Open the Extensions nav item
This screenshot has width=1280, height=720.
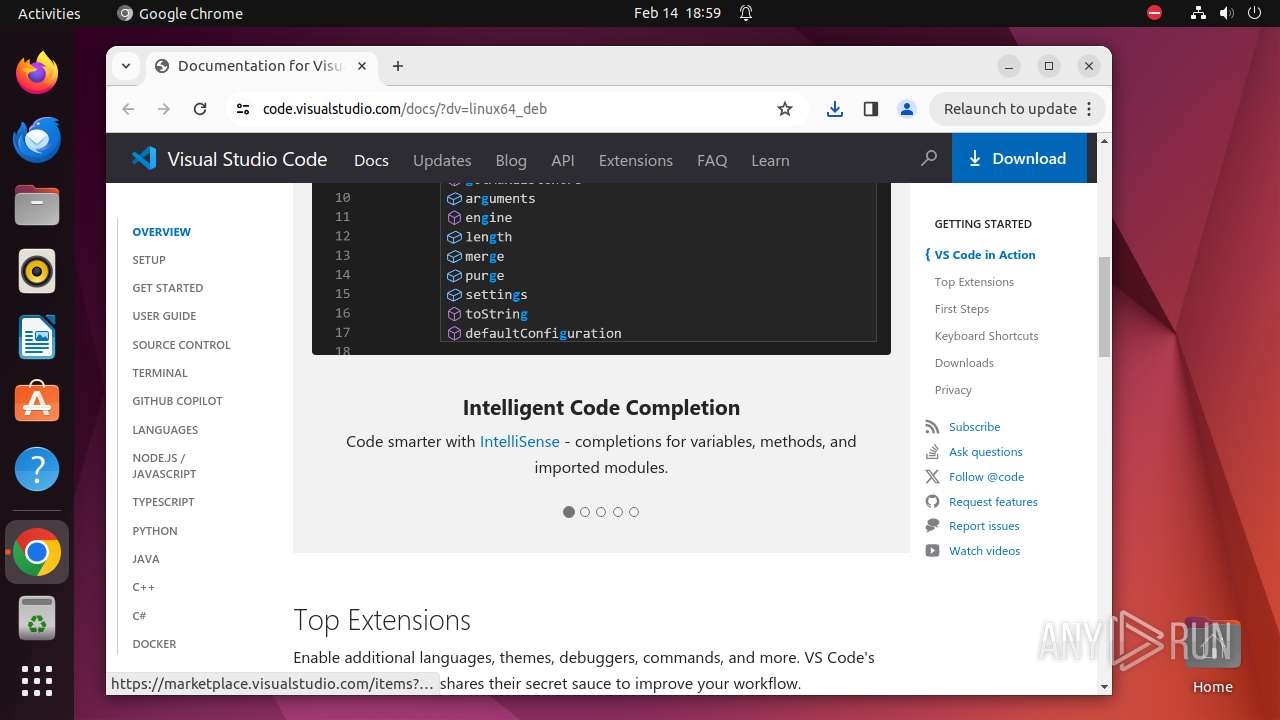[636, 160]
